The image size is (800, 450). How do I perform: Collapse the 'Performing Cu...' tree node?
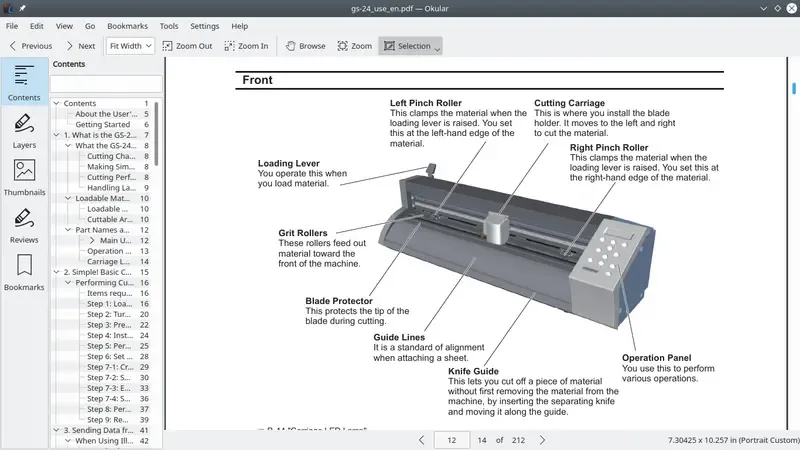pyautogui.click(x=69, y=283)
